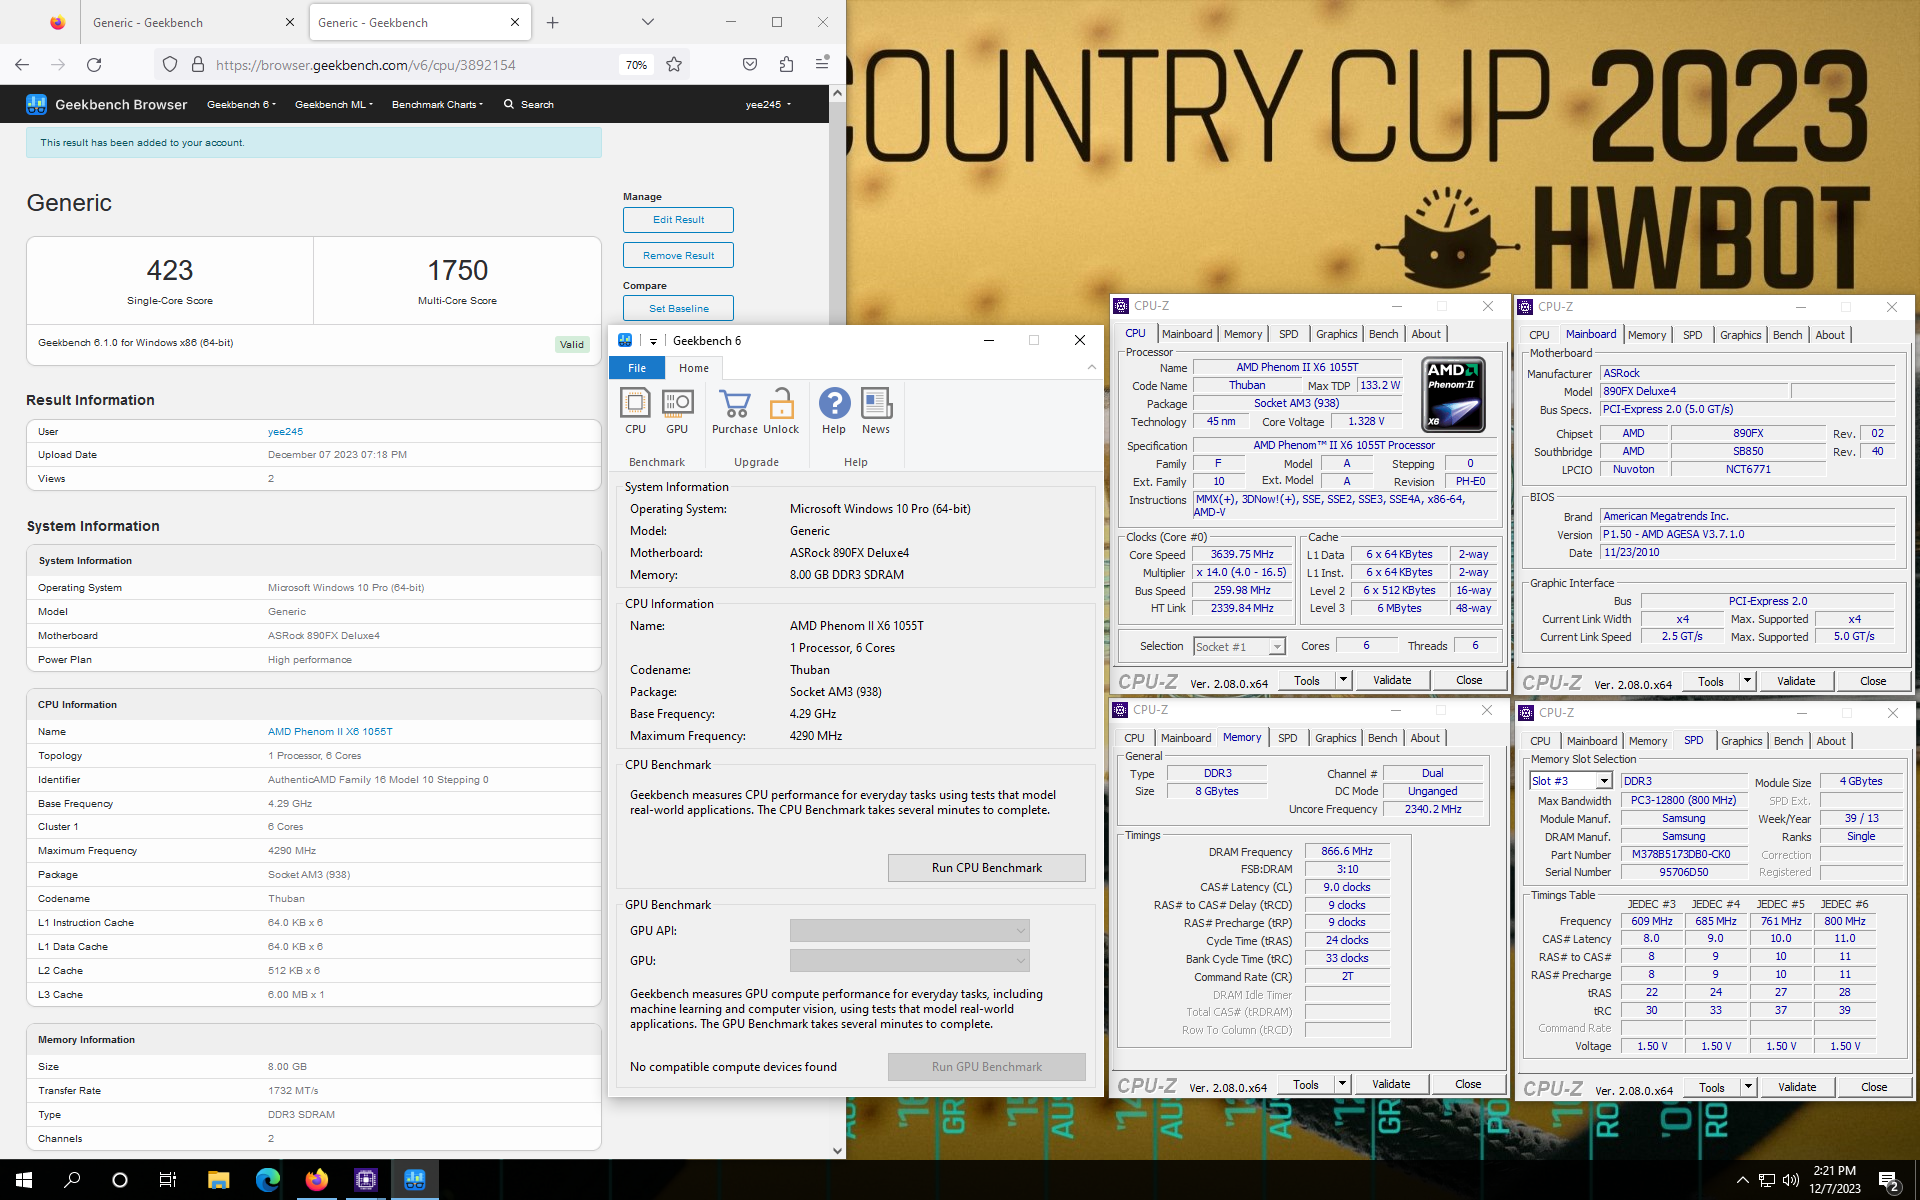Image resolution: width=1920 pixels, height=1200 pixels.
Task: Click Validate in CPU-Z Memory window
Action: [x=1391, y=1084]
